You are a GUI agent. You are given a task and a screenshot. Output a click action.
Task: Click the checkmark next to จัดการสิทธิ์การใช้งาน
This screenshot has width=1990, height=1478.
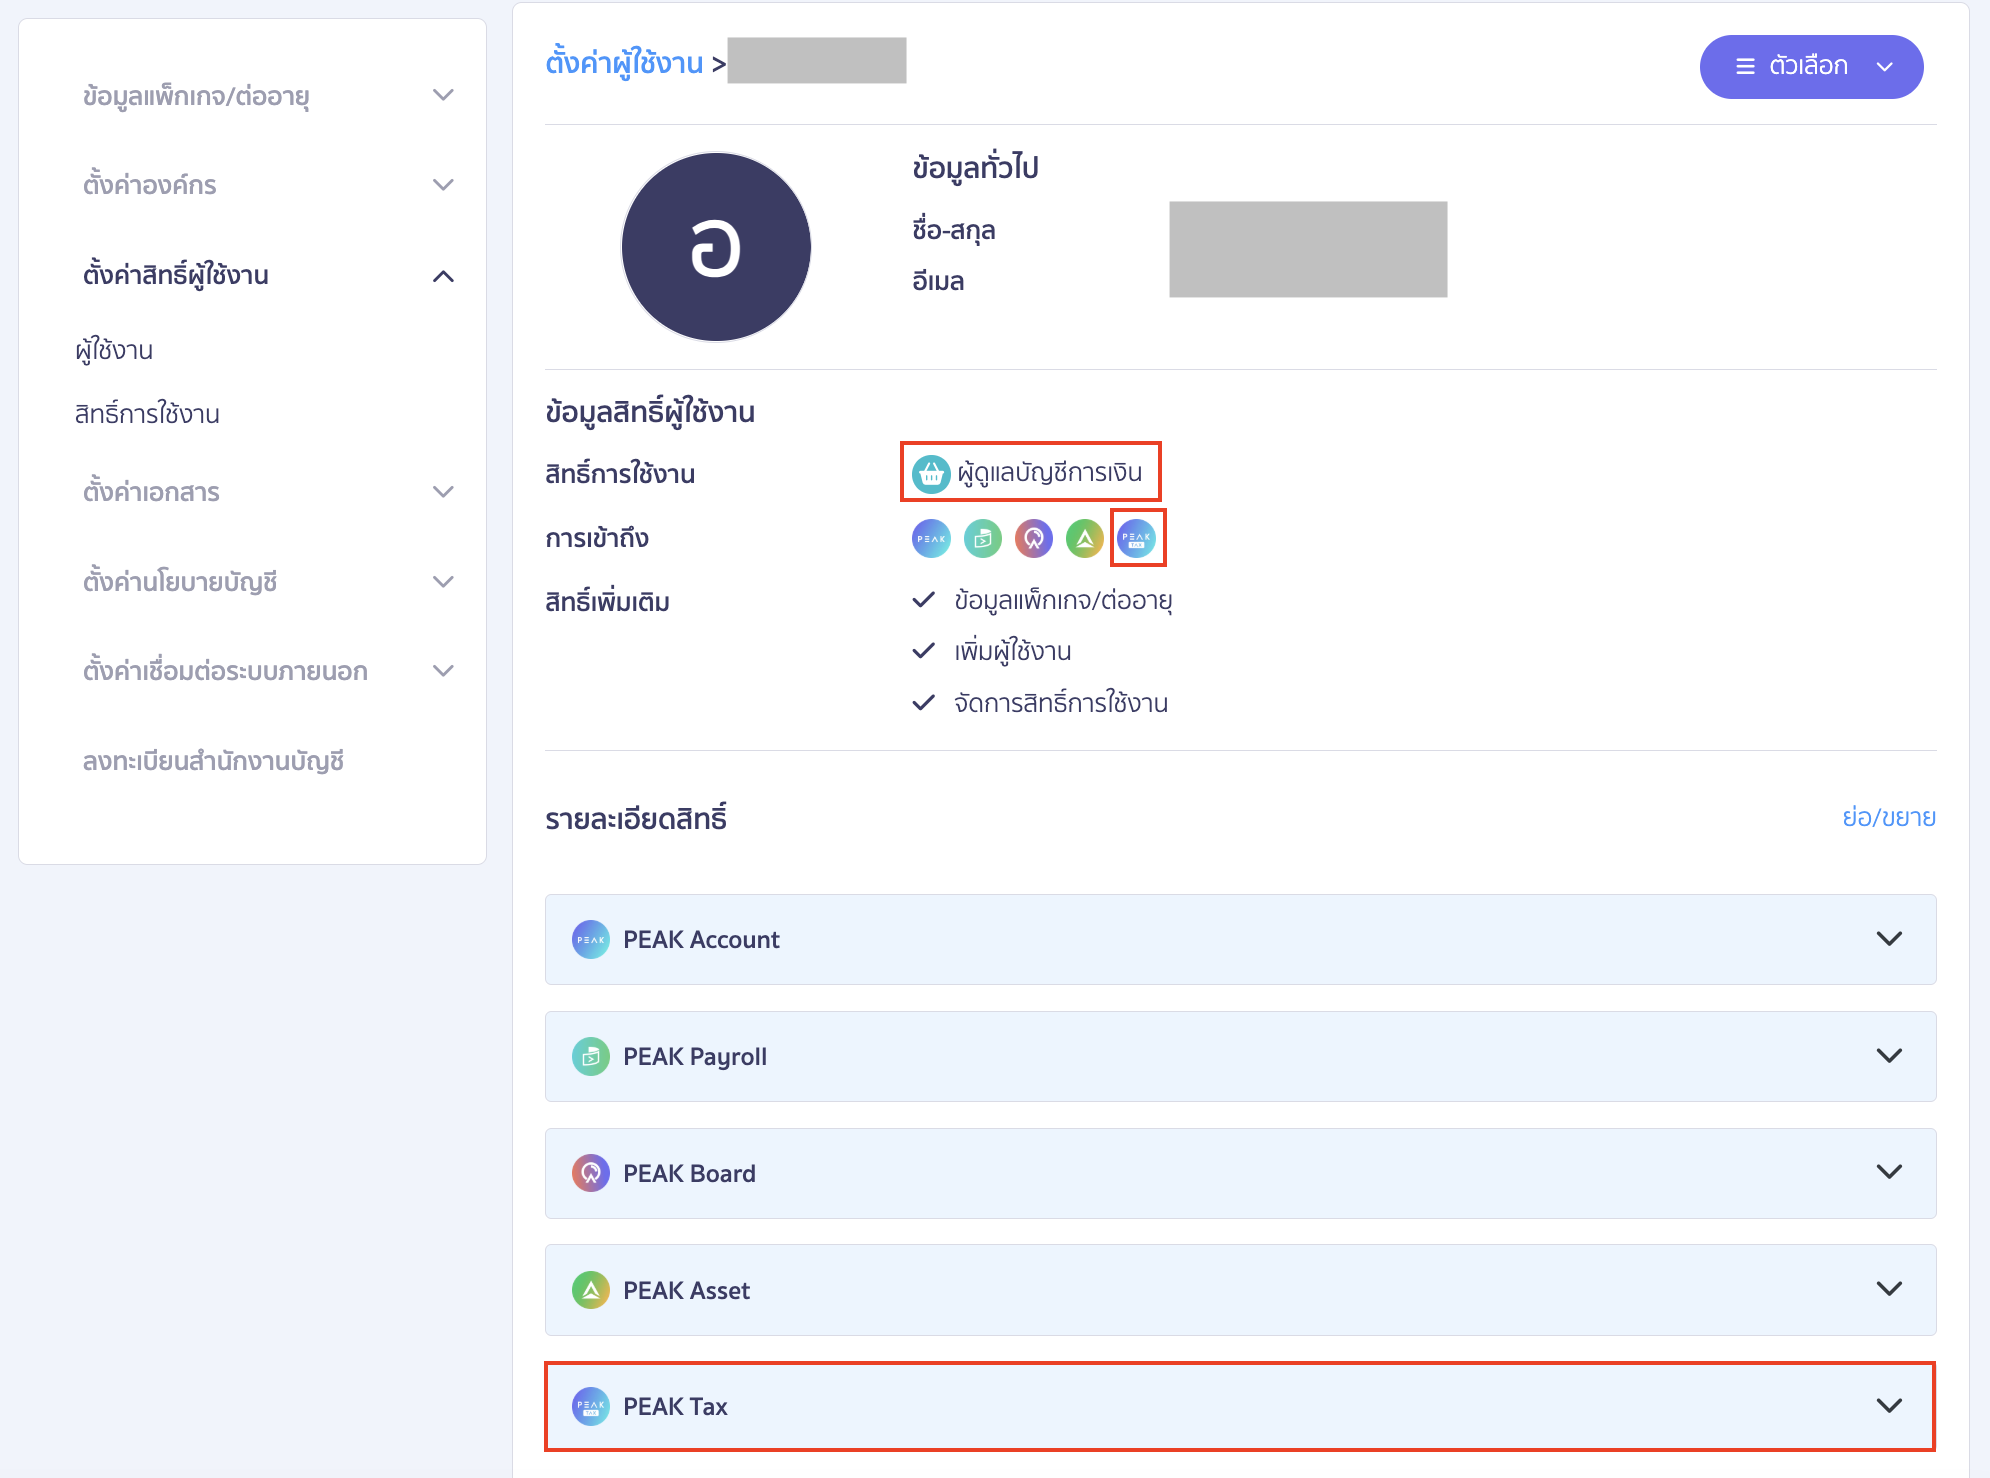924,703
